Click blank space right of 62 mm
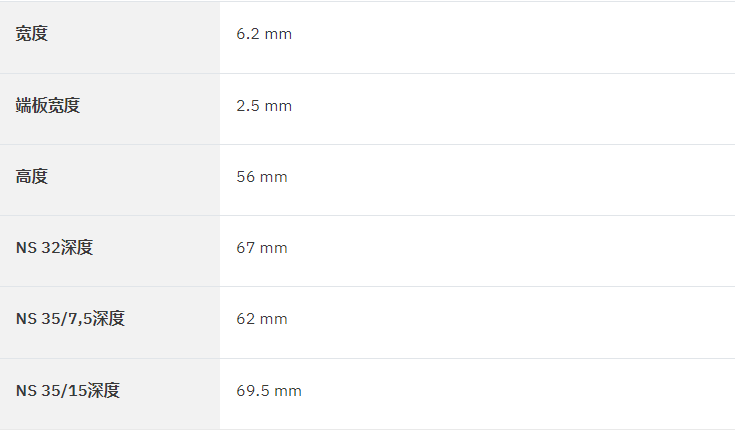 coord(512,323)
